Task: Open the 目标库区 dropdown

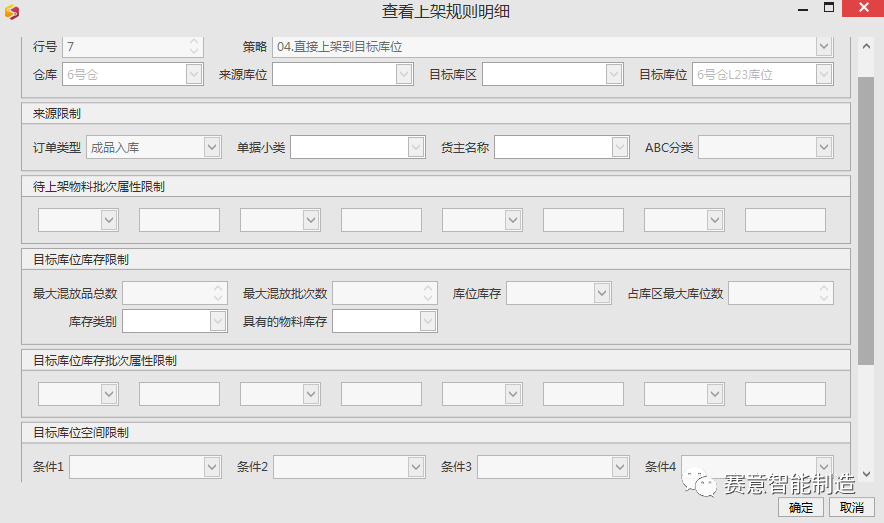Action: [x=614, y=75]
